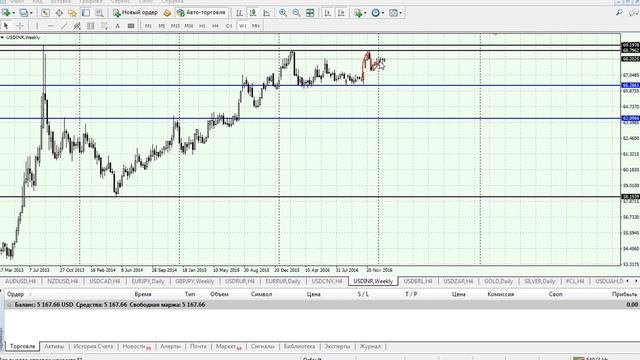
Task: Select the crosshair tool
Action: pos(20,26)
